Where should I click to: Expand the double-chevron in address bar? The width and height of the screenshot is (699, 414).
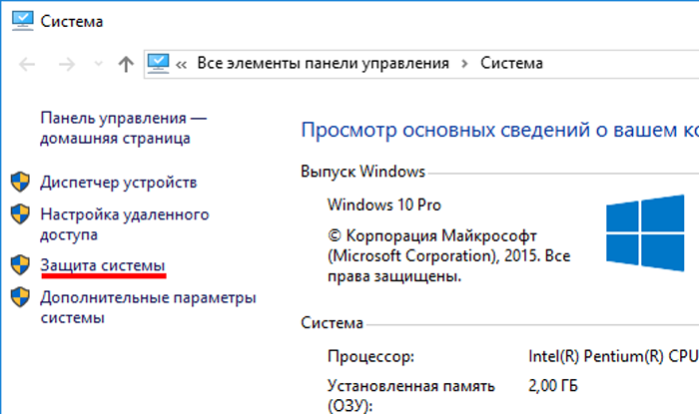click(181, 65)
